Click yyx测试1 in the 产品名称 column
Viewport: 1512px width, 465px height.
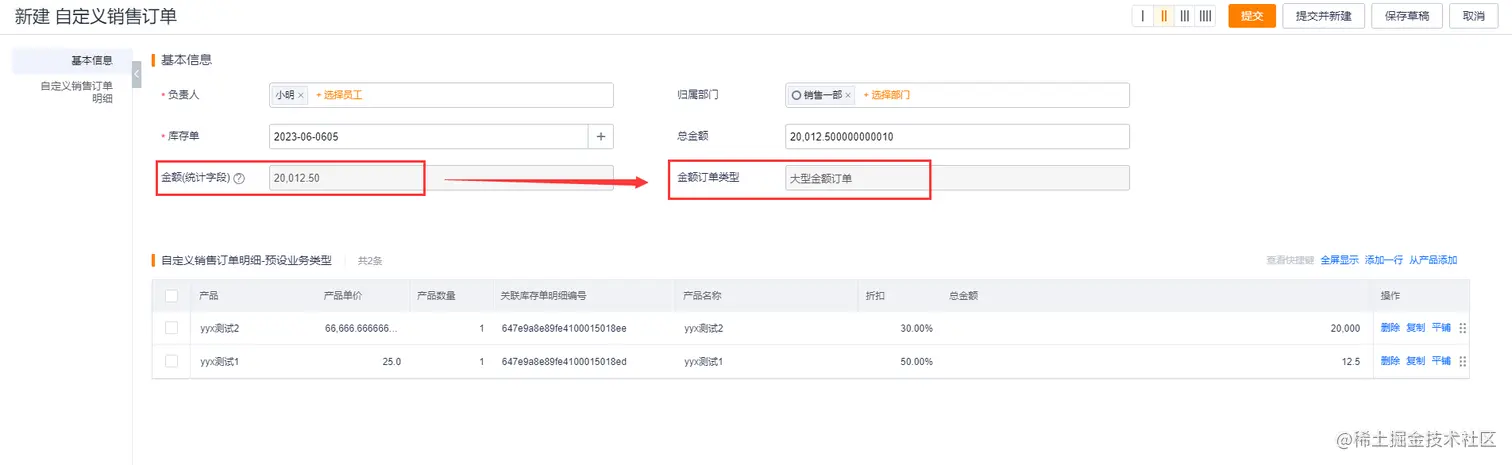pos(704,361)
